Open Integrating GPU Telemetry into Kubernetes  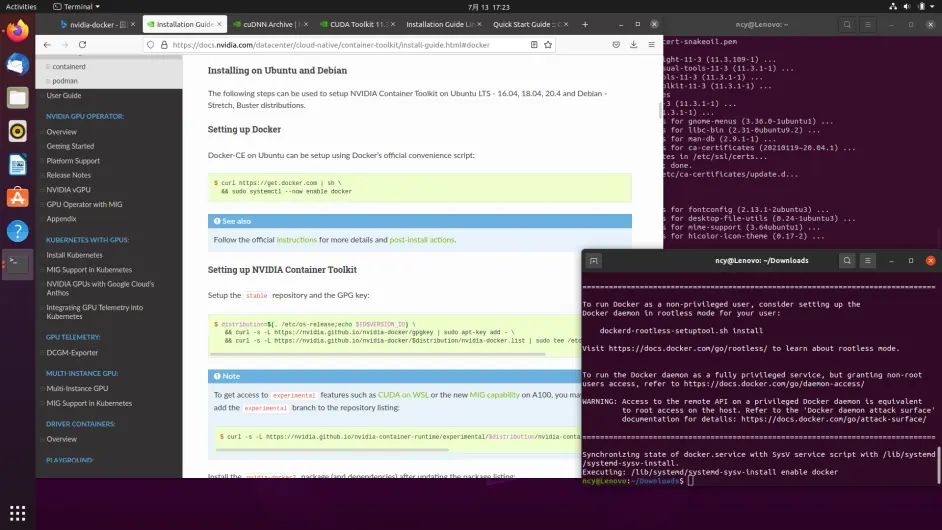(x=95, y=312)
